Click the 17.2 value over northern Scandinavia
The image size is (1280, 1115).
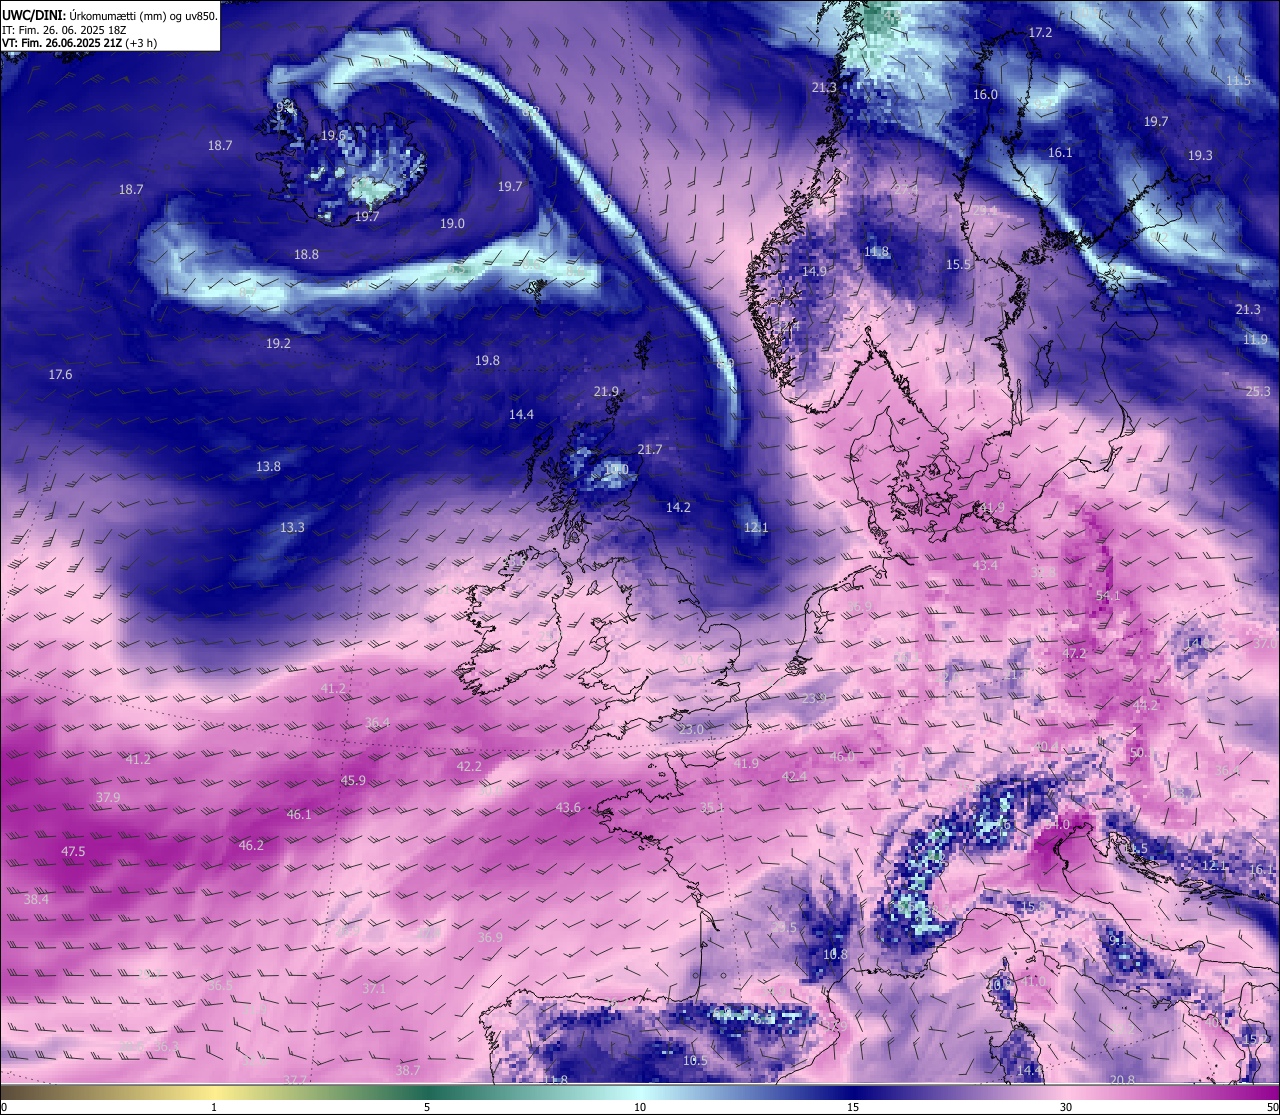1041,33
